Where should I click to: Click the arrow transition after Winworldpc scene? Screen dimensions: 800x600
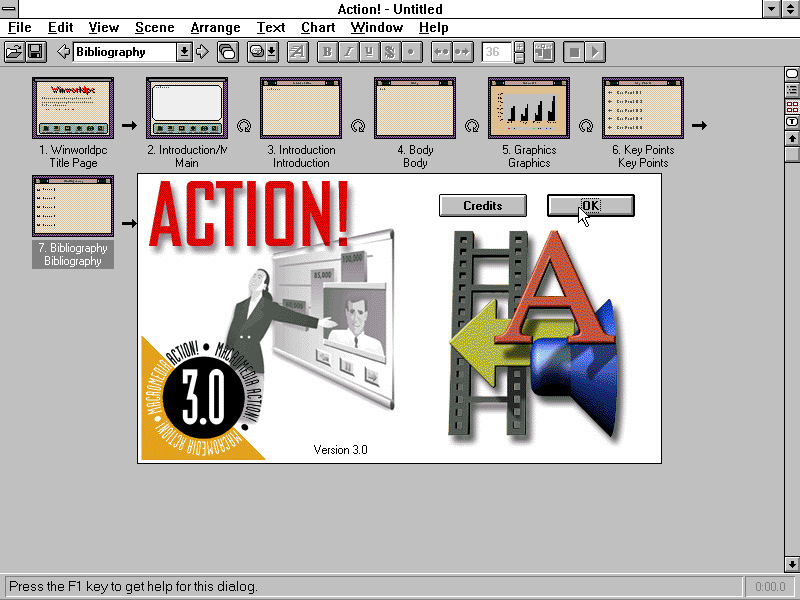130,125
